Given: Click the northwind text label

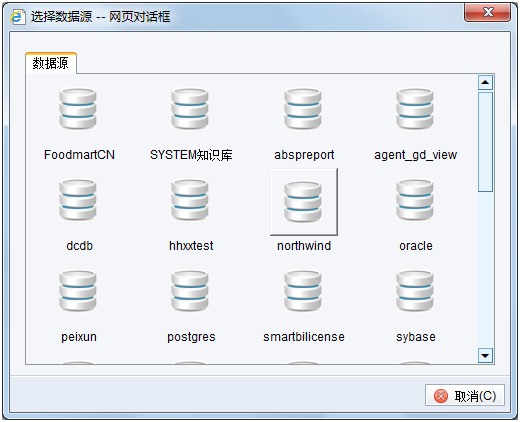Looking at the screenshot, I should pos(304,246).
